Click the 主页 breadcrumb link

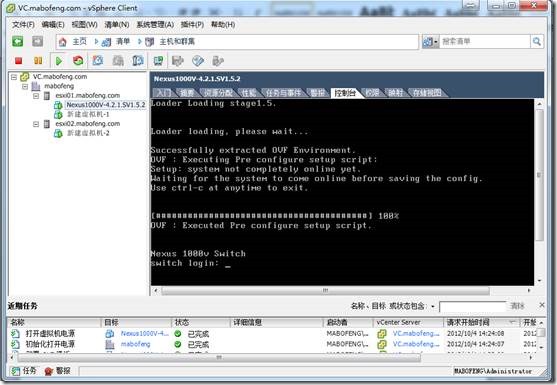tap(79, 42)
